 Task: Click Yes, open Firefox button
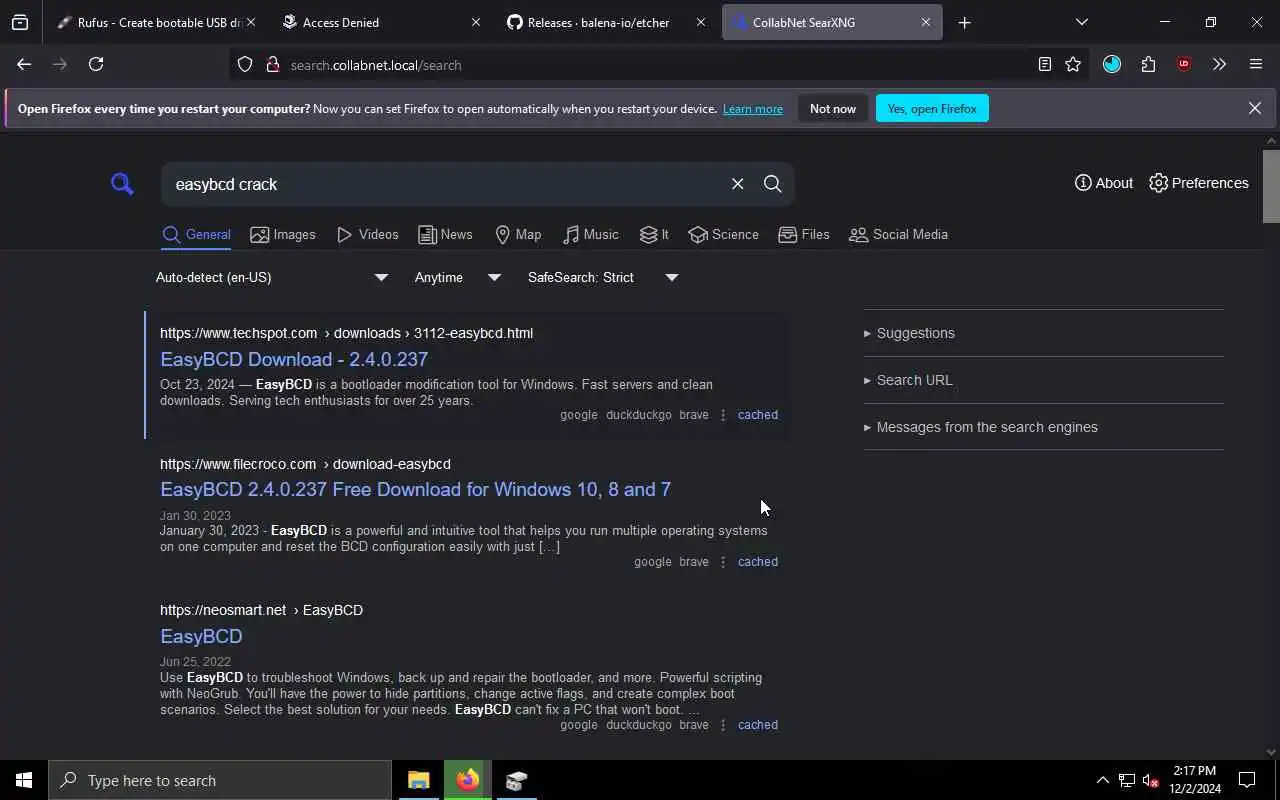[x=932, y=108]
